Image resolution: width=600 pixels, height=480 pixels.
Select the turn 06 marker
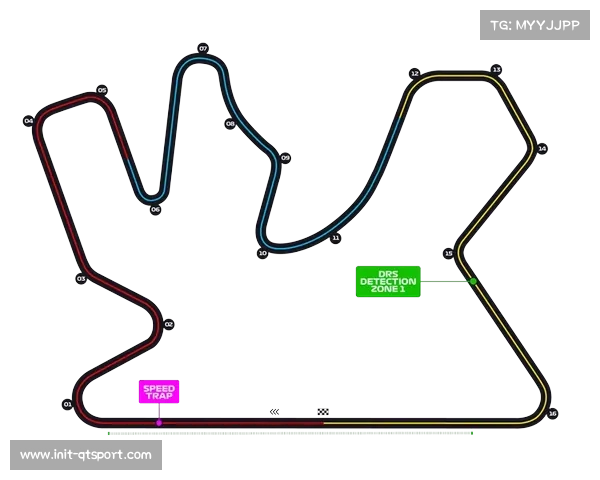tap(155, 209)
